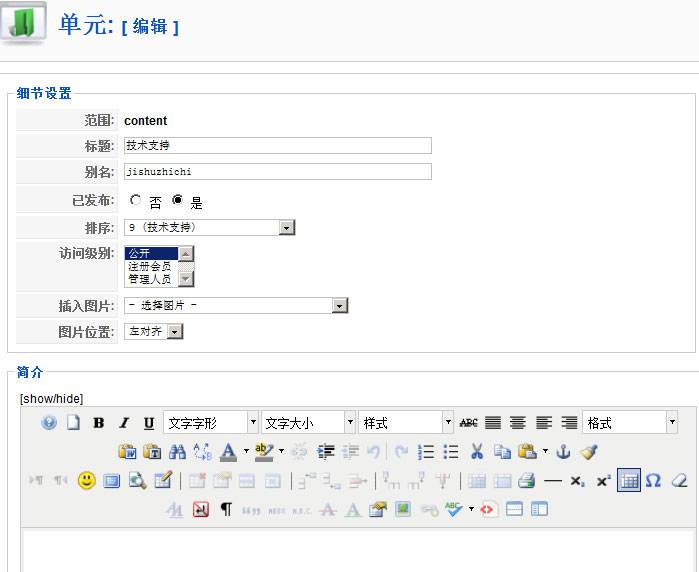Copy selection icon
This screenshot has width=699, height=572.
[x=502, y=452]
